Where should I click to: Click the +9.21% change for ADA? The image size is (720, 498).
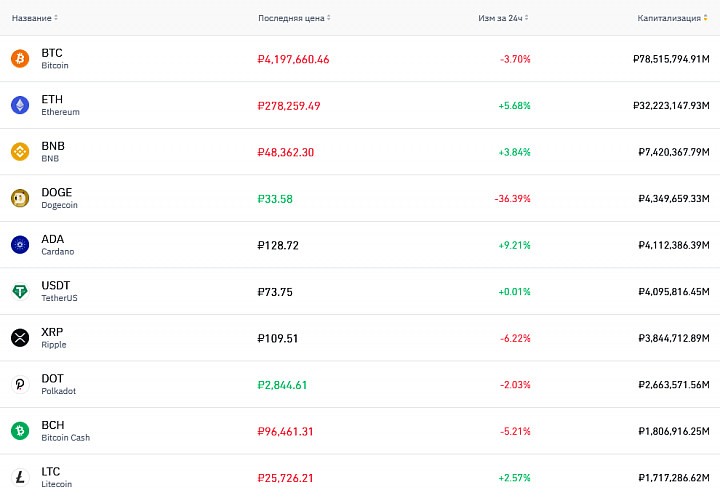pos(514,245)
